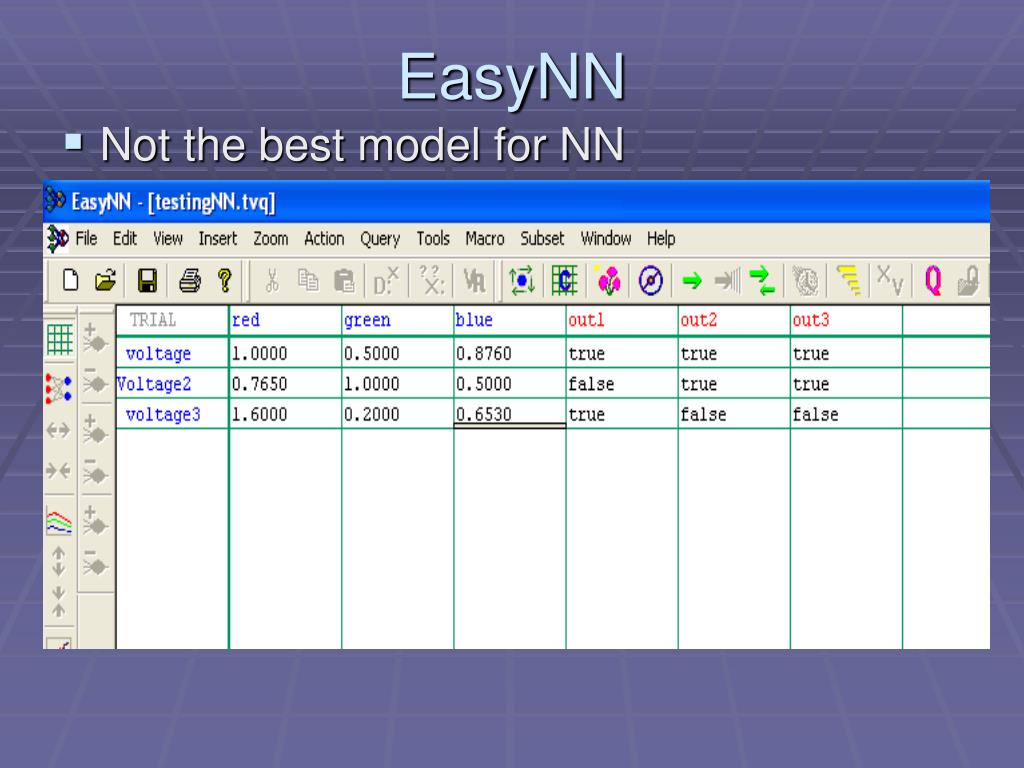Open the Zoom menu
Image resolution: width=1024 pixels, height=768 pixels.
click(270, 239)
